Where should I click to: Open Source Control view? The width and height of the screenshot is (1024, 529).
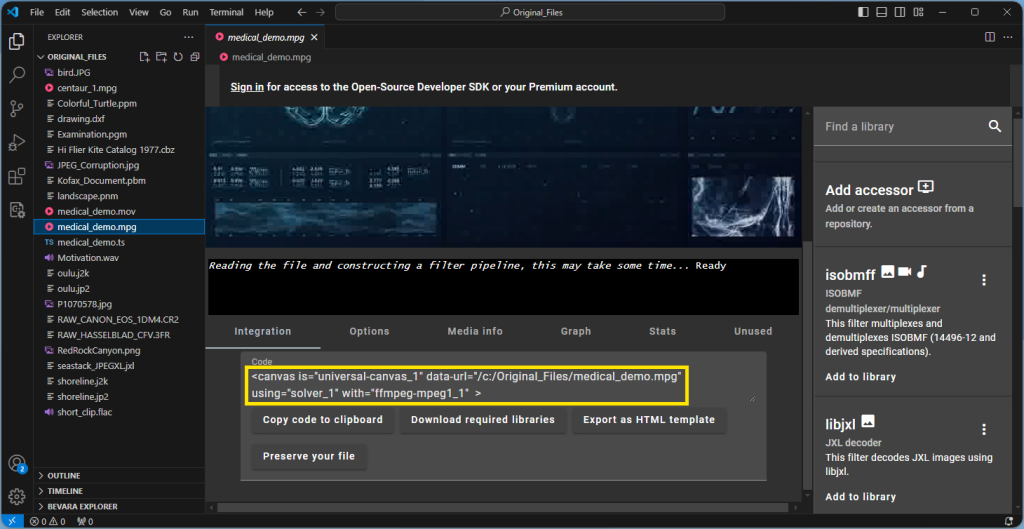coord(17,109)
